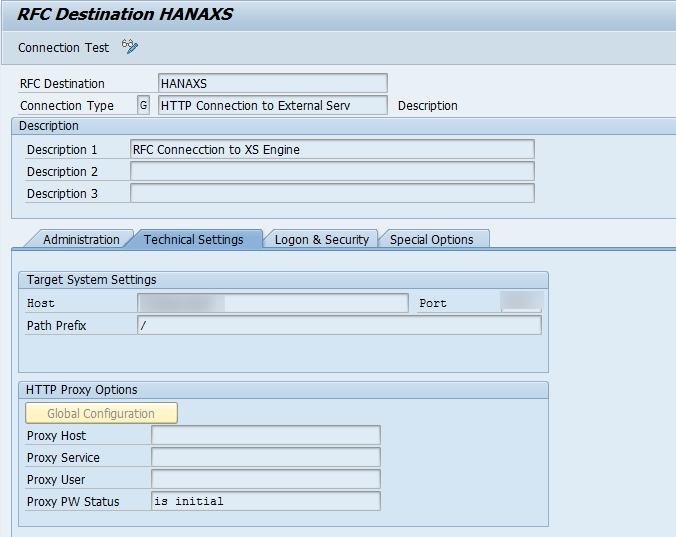Click the Proxy Host field

tap(265, 436)
